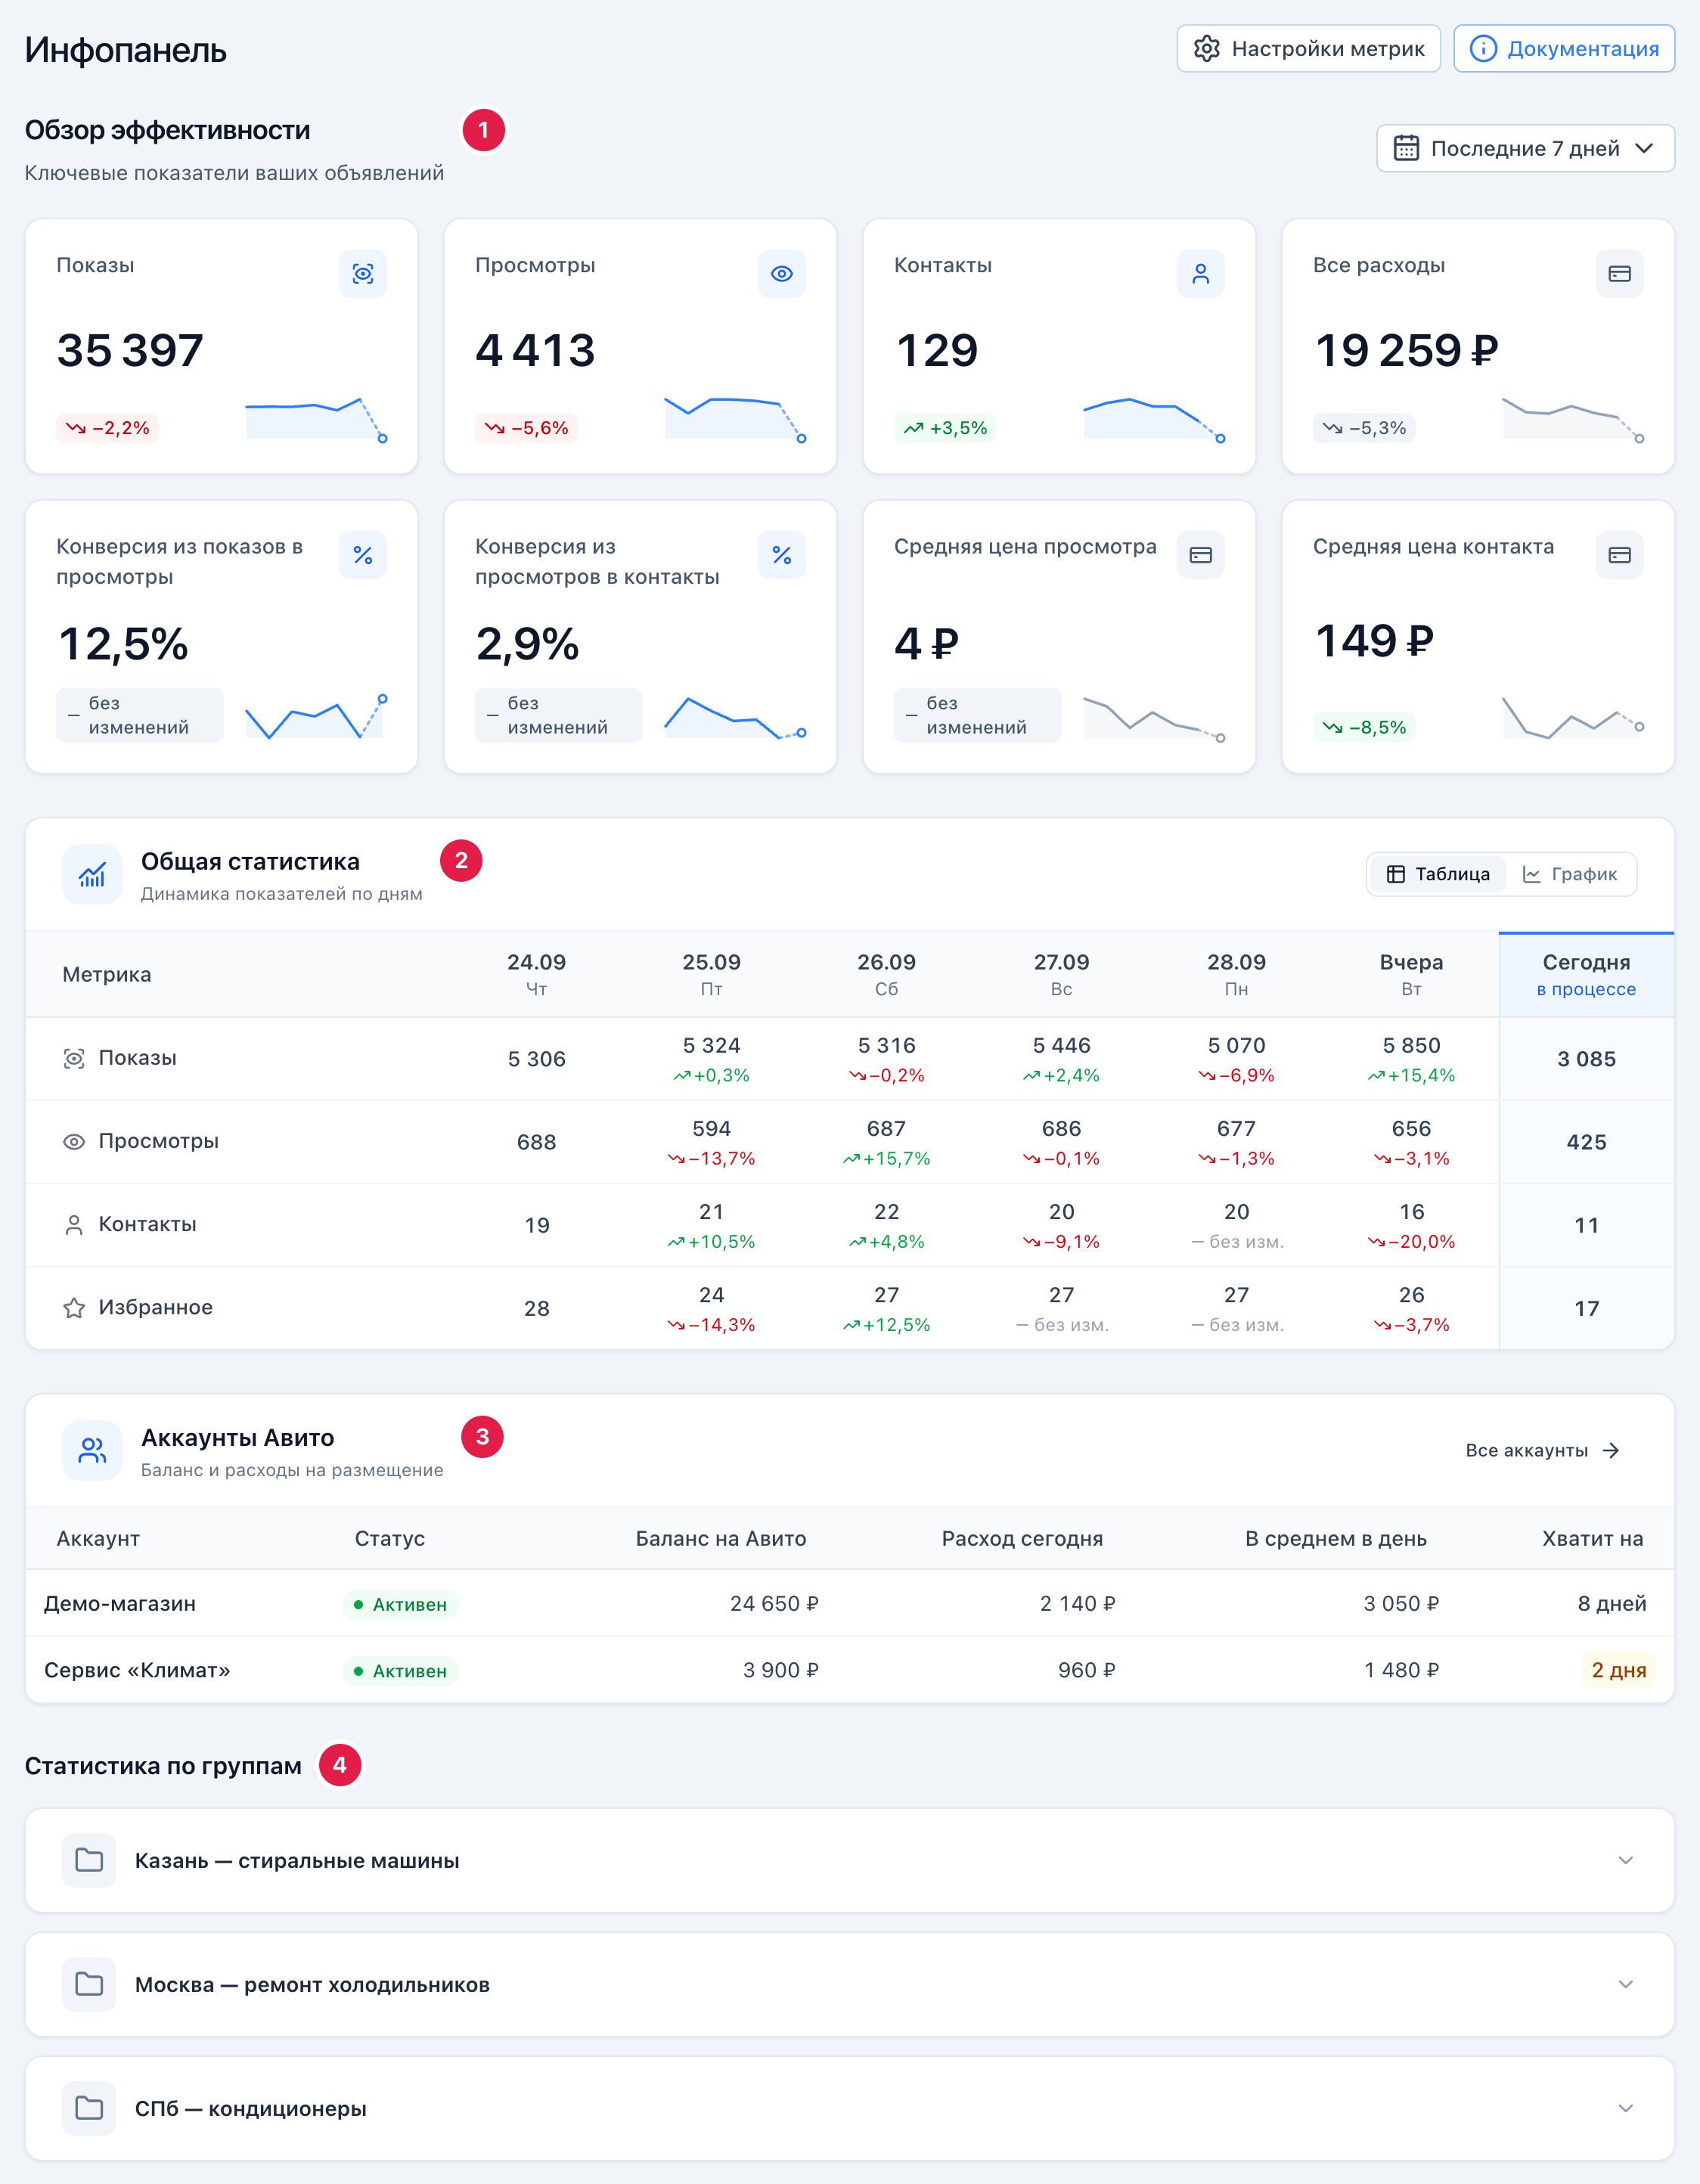
Task: Click the folder icon of Казань — стиральные машины
Action: click(89, 1860)
